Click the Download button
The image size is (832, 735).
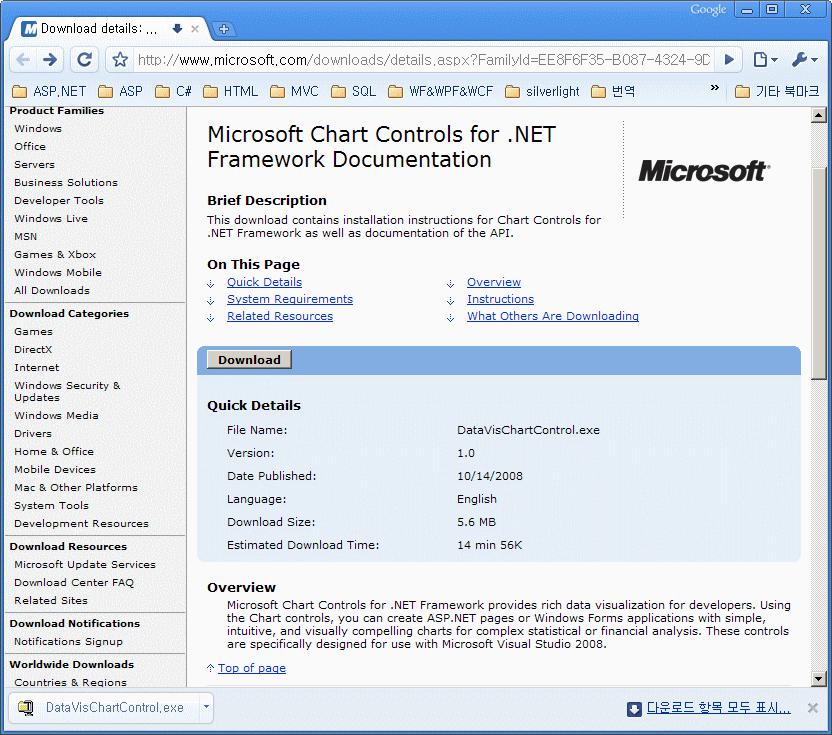click(249, 360)
